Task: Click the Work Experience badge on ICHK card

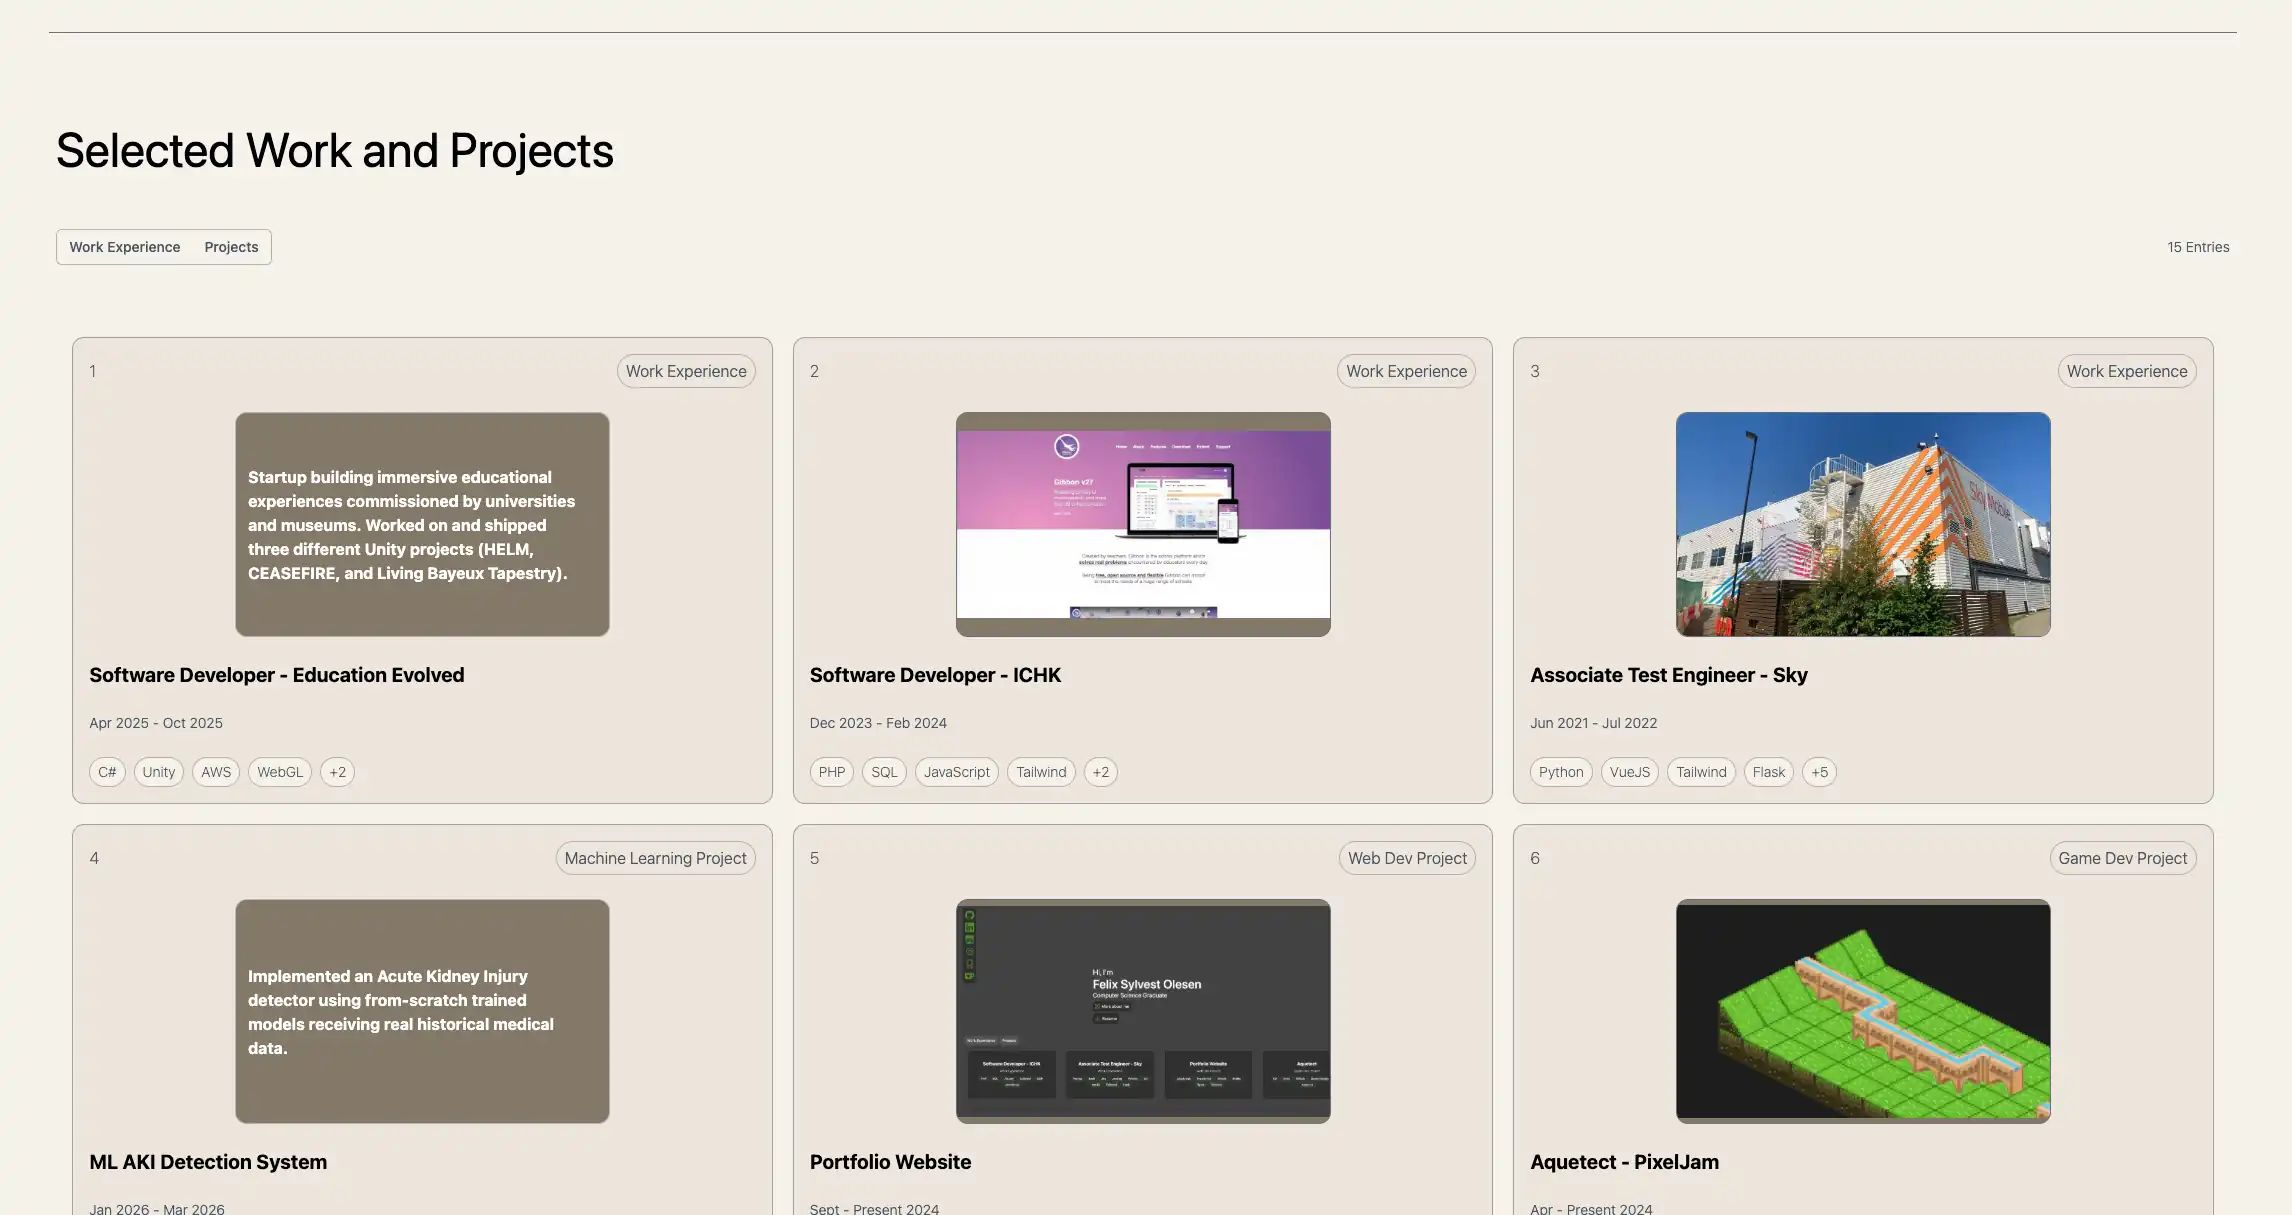Action: point(1406,371)
